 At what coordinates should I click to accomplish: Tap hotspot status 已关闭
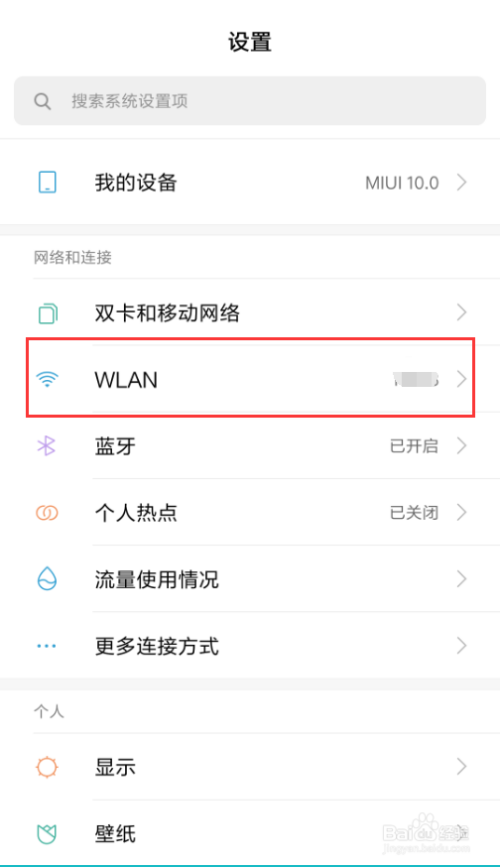(414, 513)
